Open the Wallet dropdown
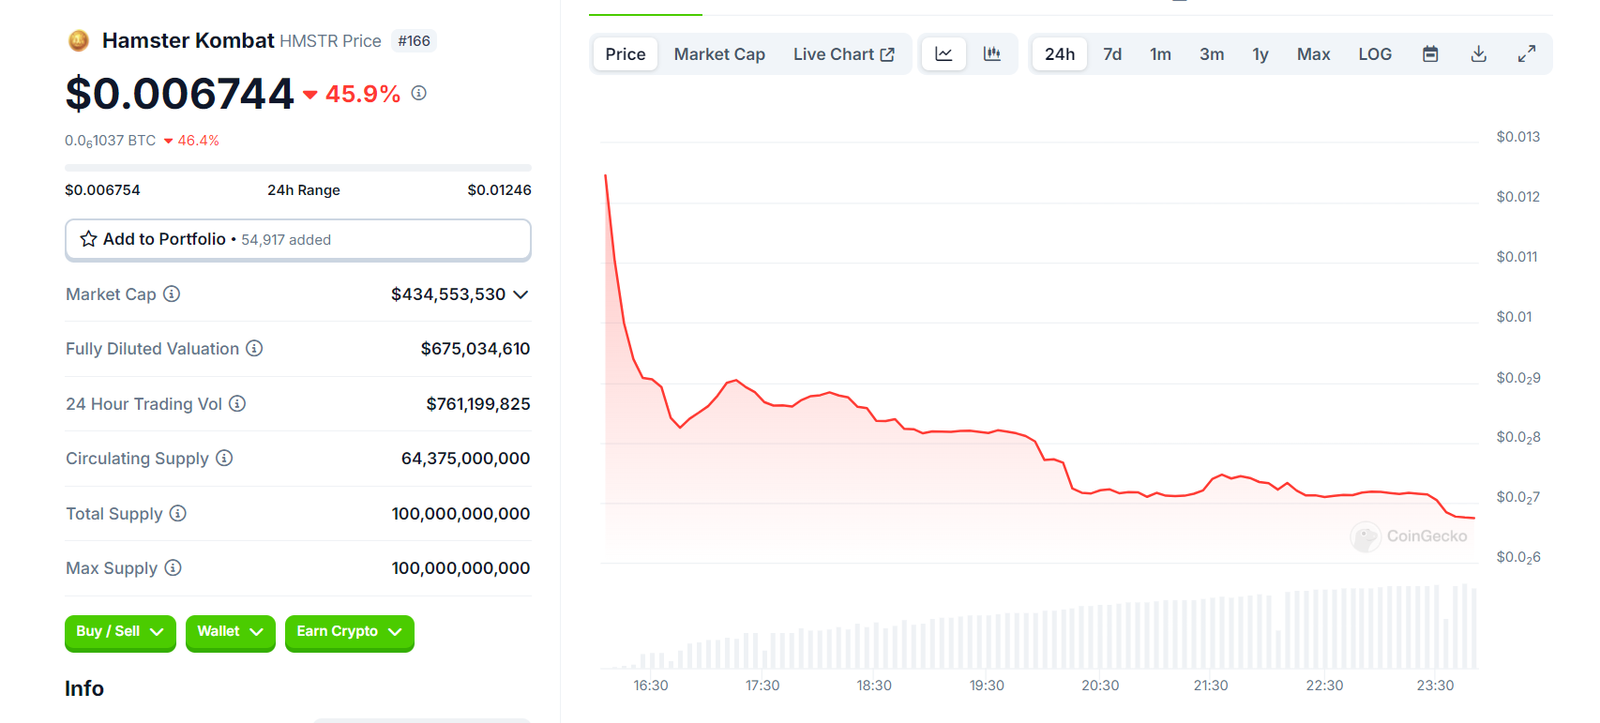 click(230, 632)
